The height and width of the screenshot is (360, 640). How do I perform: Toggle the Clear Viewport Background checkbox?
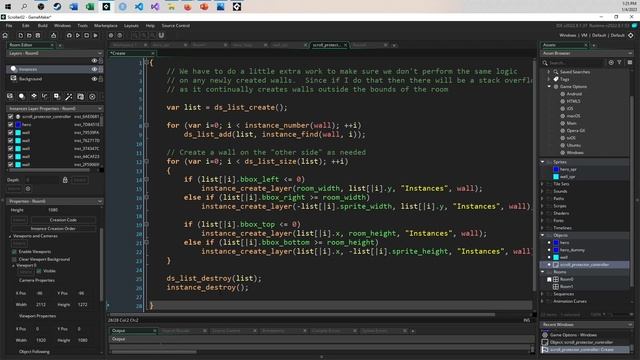pos(14,259)
